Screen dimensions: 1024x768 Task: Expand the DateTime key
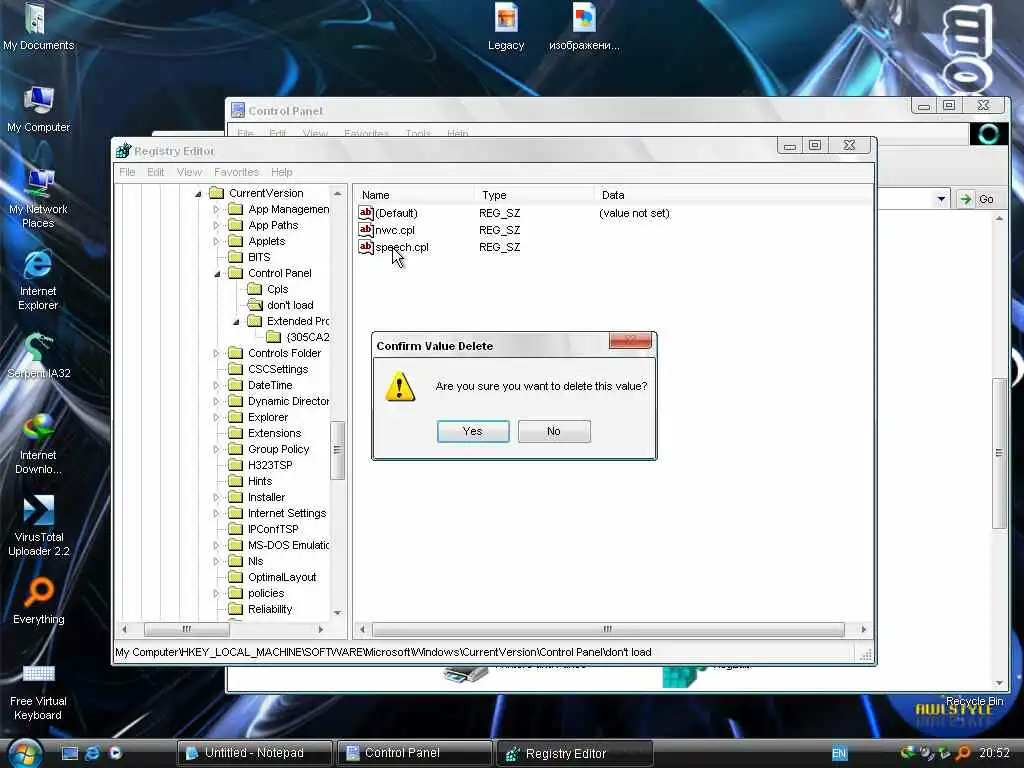coord(216,385)
